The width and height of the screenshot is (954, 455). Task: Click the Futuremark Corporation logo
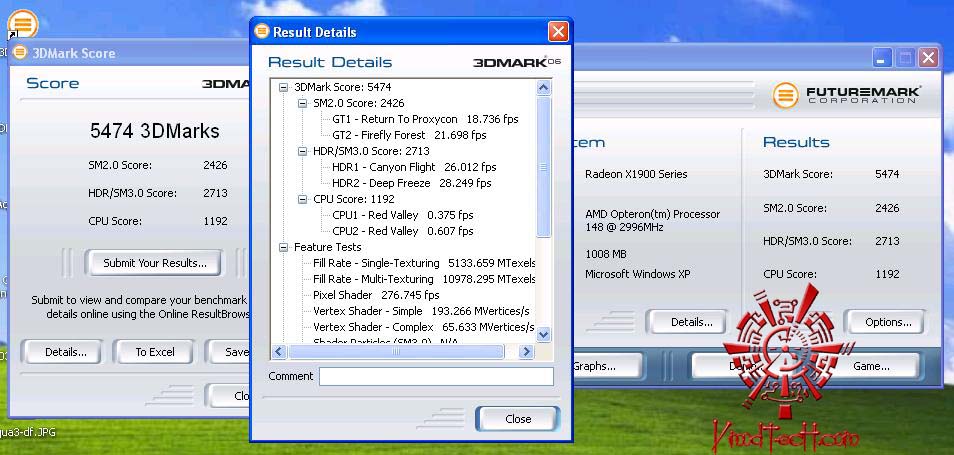point(847,95)
